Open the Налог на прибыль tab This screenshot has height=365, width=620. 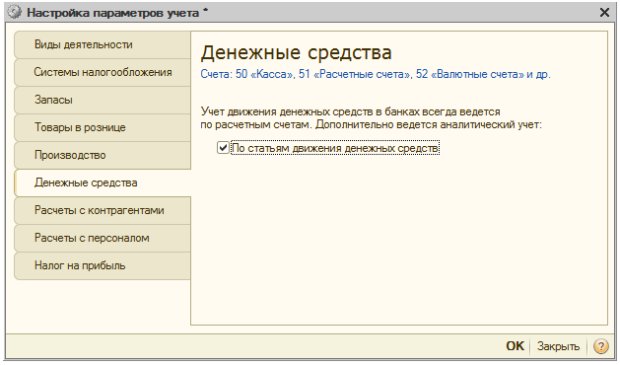click(x=102, y=266)
